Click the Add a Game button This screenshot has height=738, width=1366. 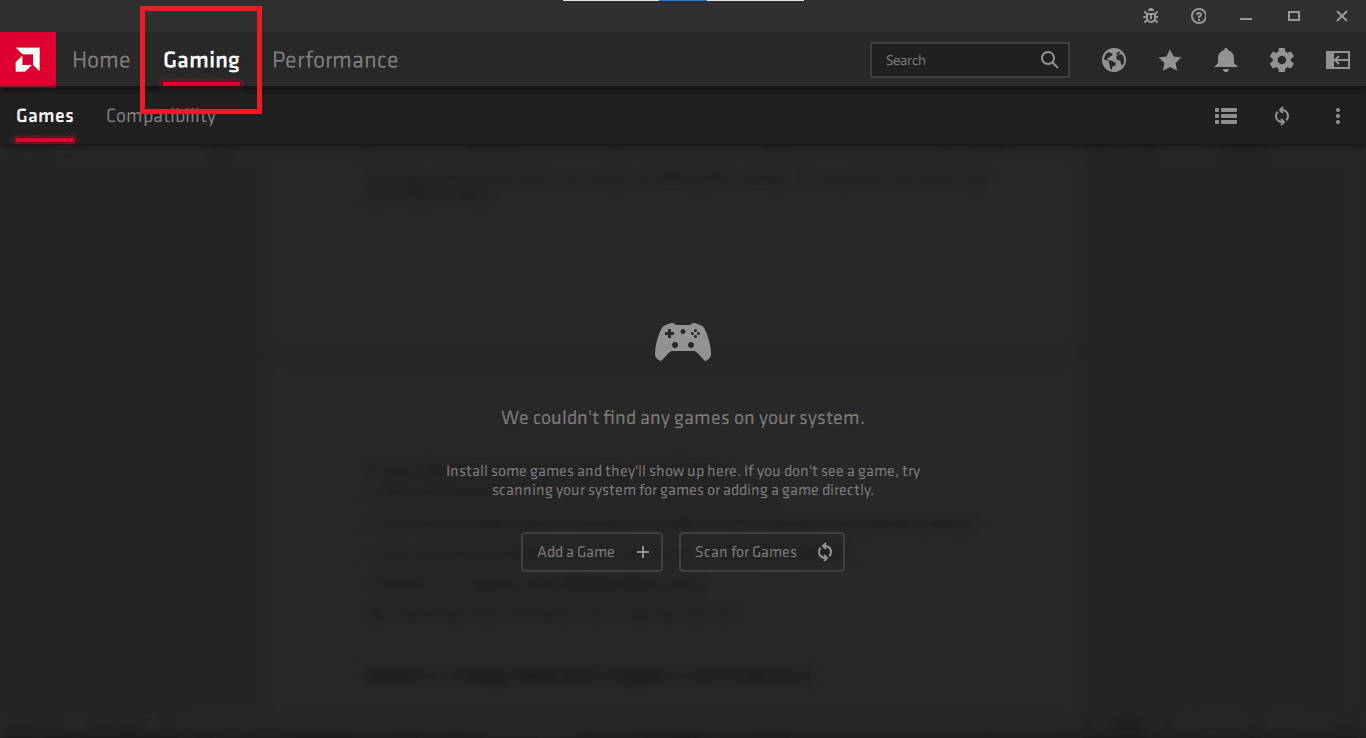click(x=592, y=552)
